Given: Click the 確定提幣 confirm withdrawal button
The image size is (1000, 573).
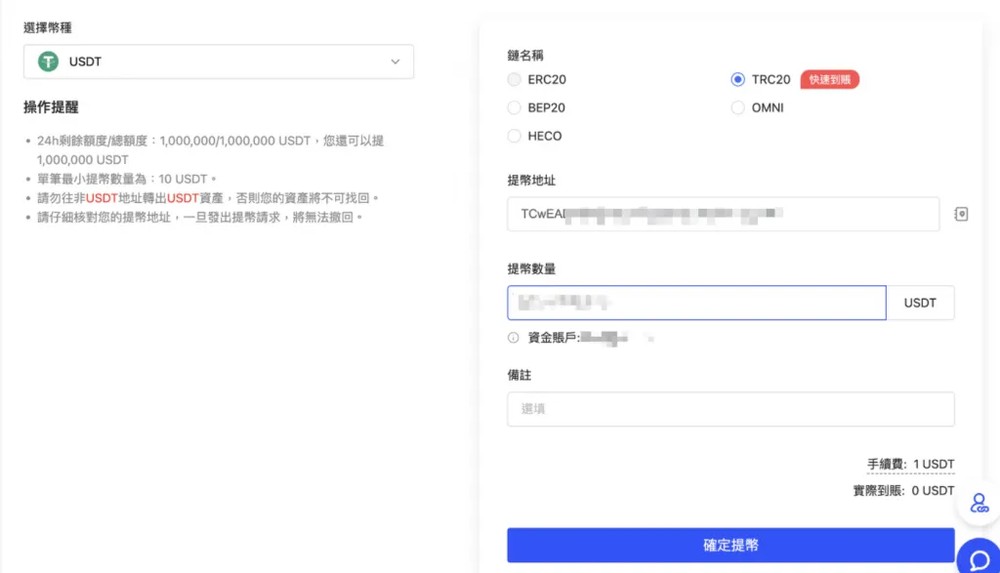Looking at the screenshot, I should pos(731,546).
